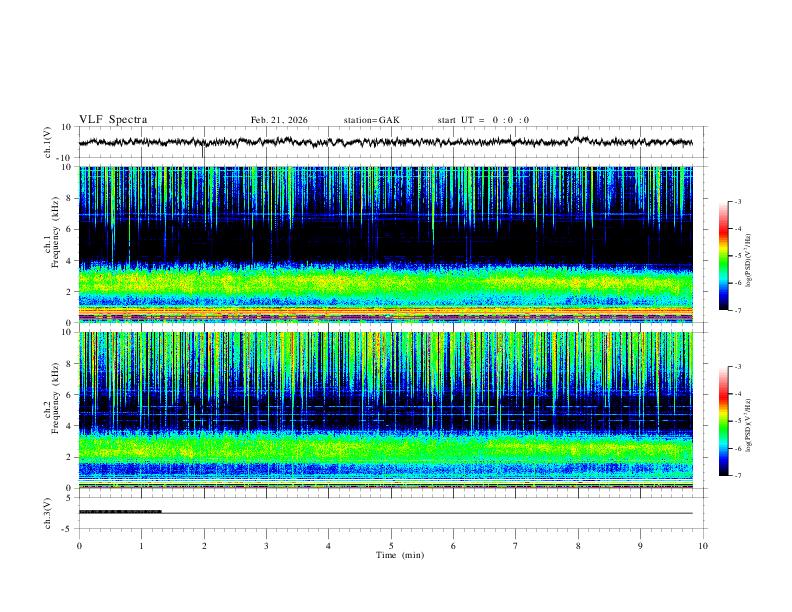
Task: Click the 'ch.3(V)' axis label
Action: point(48,513)
